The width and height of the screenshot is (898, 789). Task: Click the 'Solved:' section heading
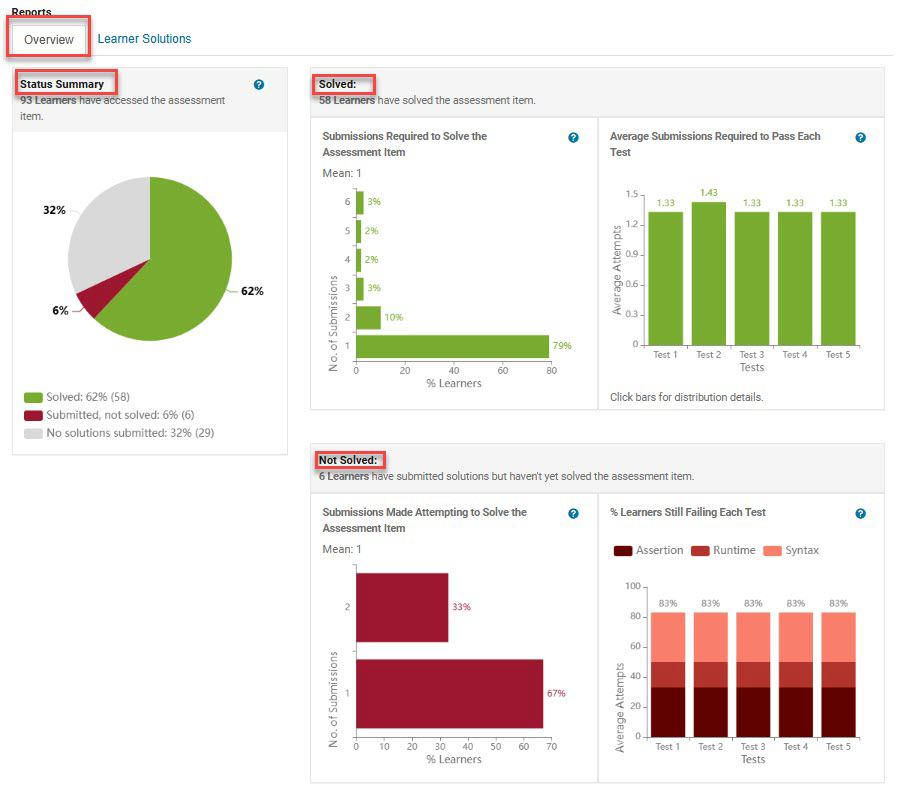click(x=337, y=84)
